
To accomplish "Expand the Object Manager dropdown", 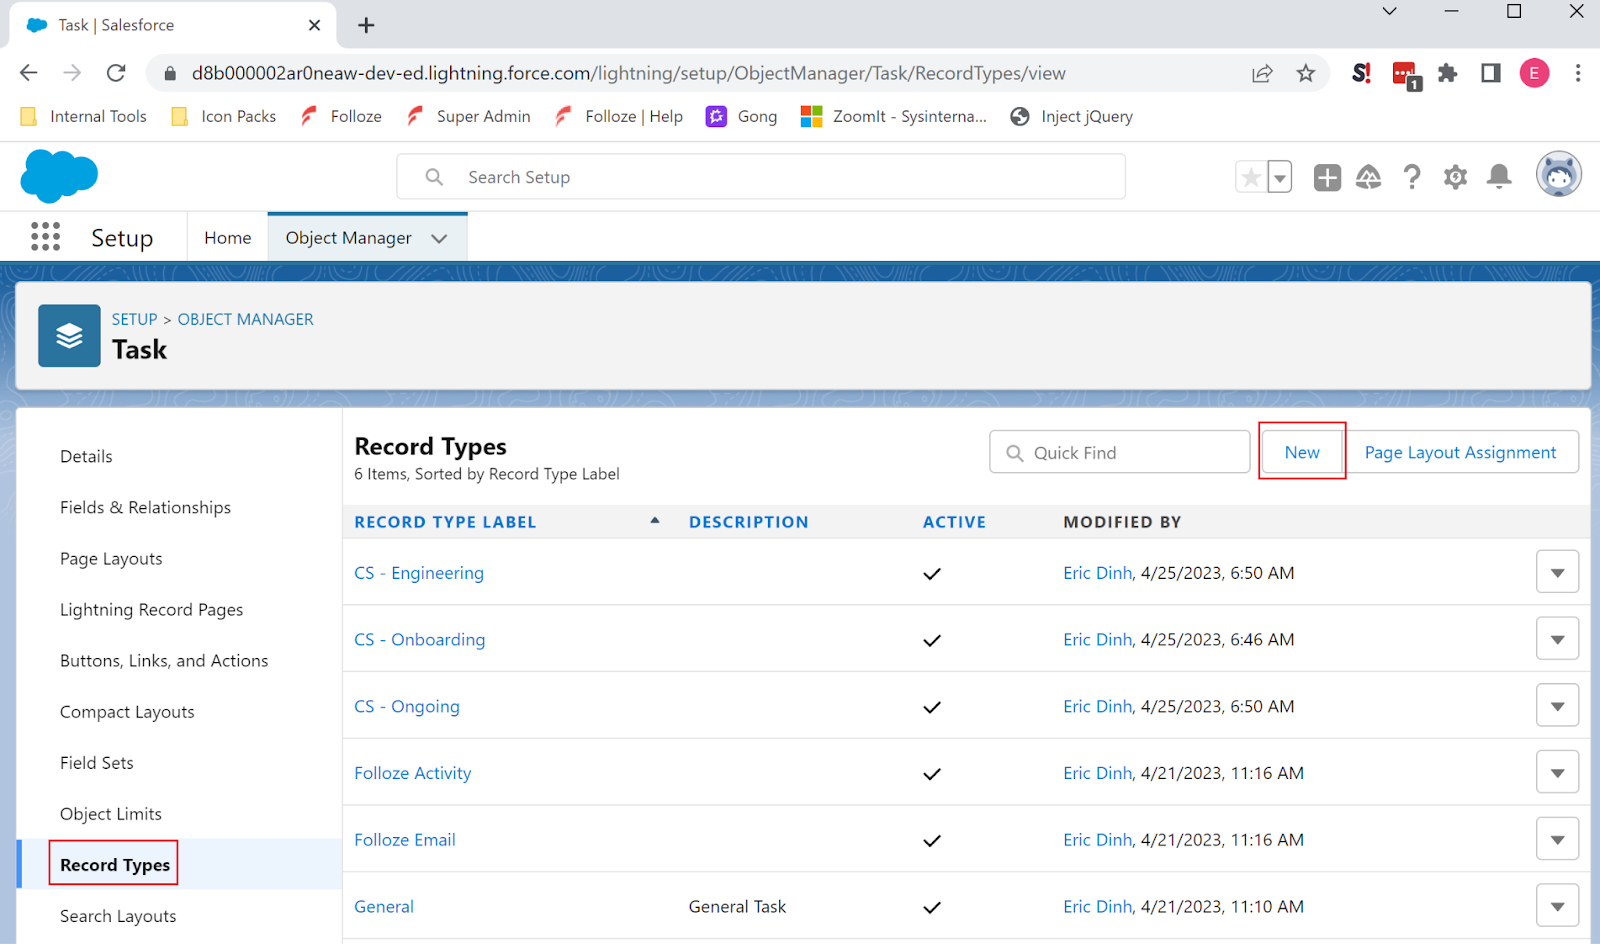I will point(439,238).
